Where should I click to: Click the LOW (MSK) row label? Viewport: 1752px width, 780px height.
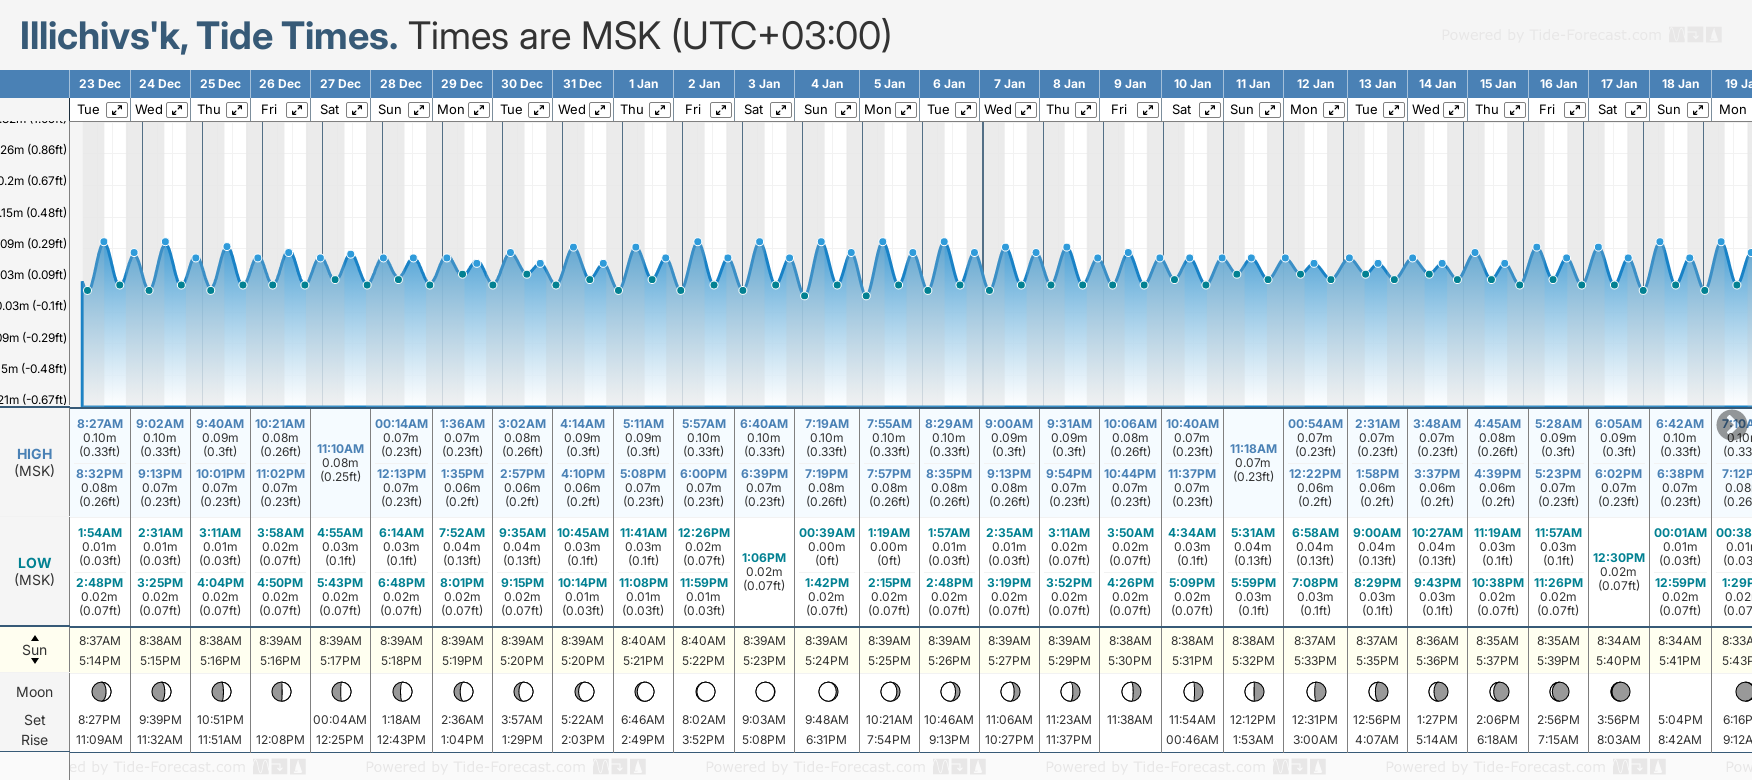point(35,571)
